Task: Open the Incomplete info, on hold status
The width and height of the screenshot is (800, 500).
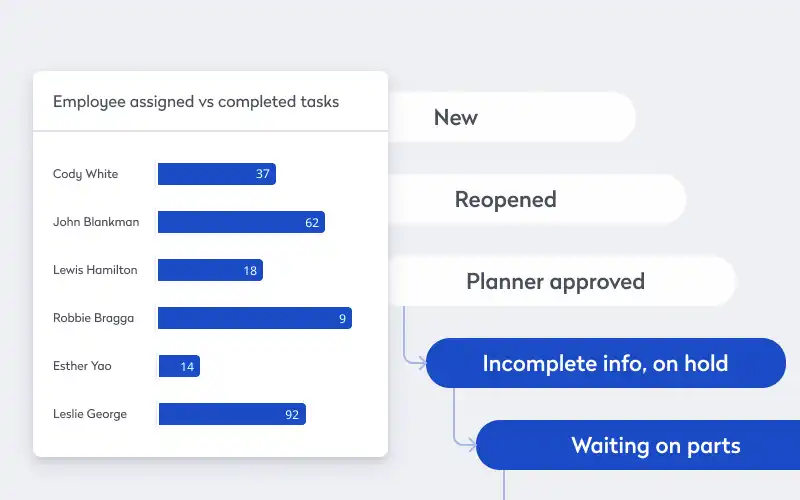Action: click(x=605, y=363)
